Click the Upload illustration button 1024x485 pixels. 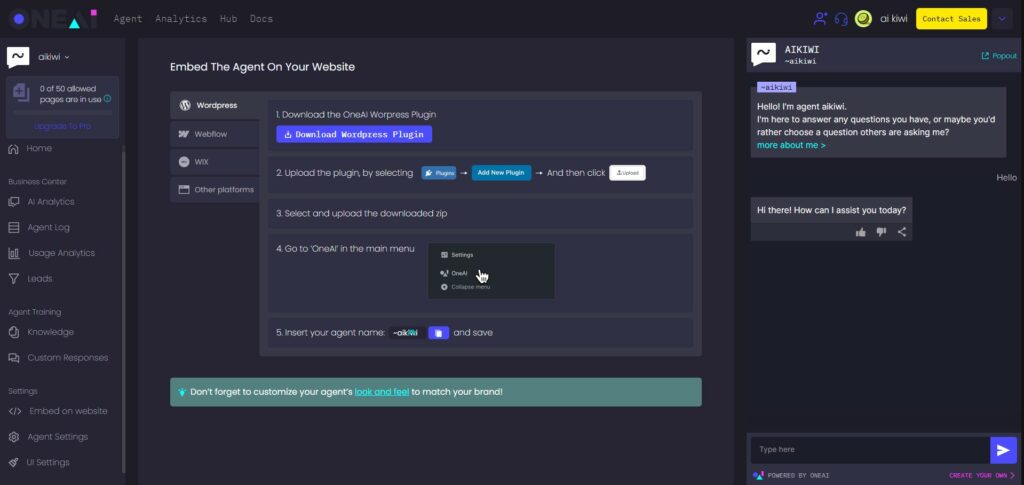point(628,173)
